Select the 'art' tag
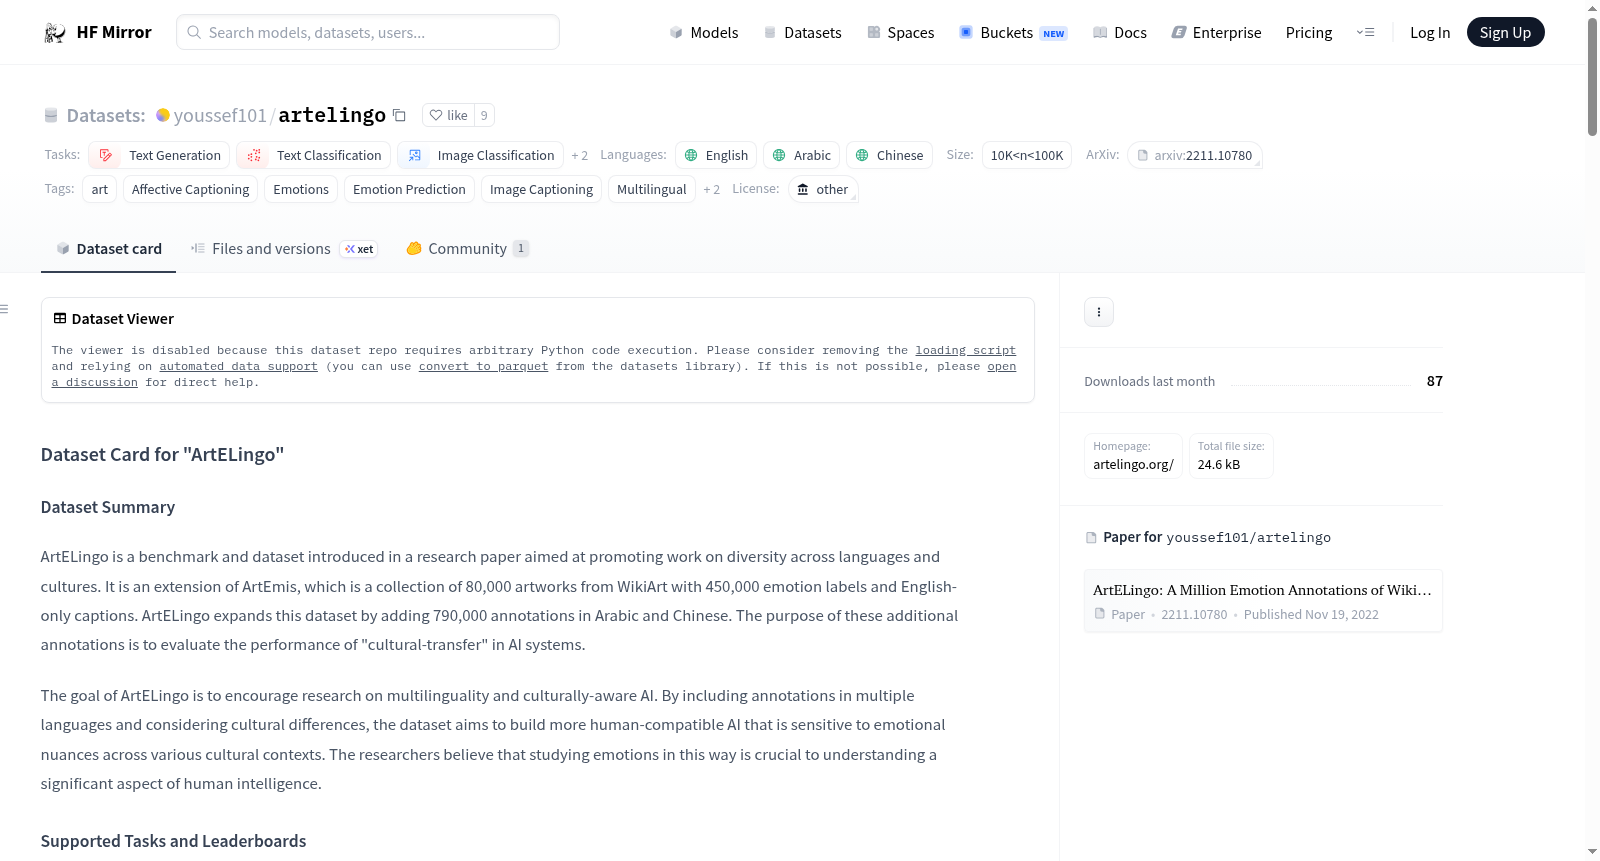Screen dimensions: 1600x861 [x=100, y=189]
